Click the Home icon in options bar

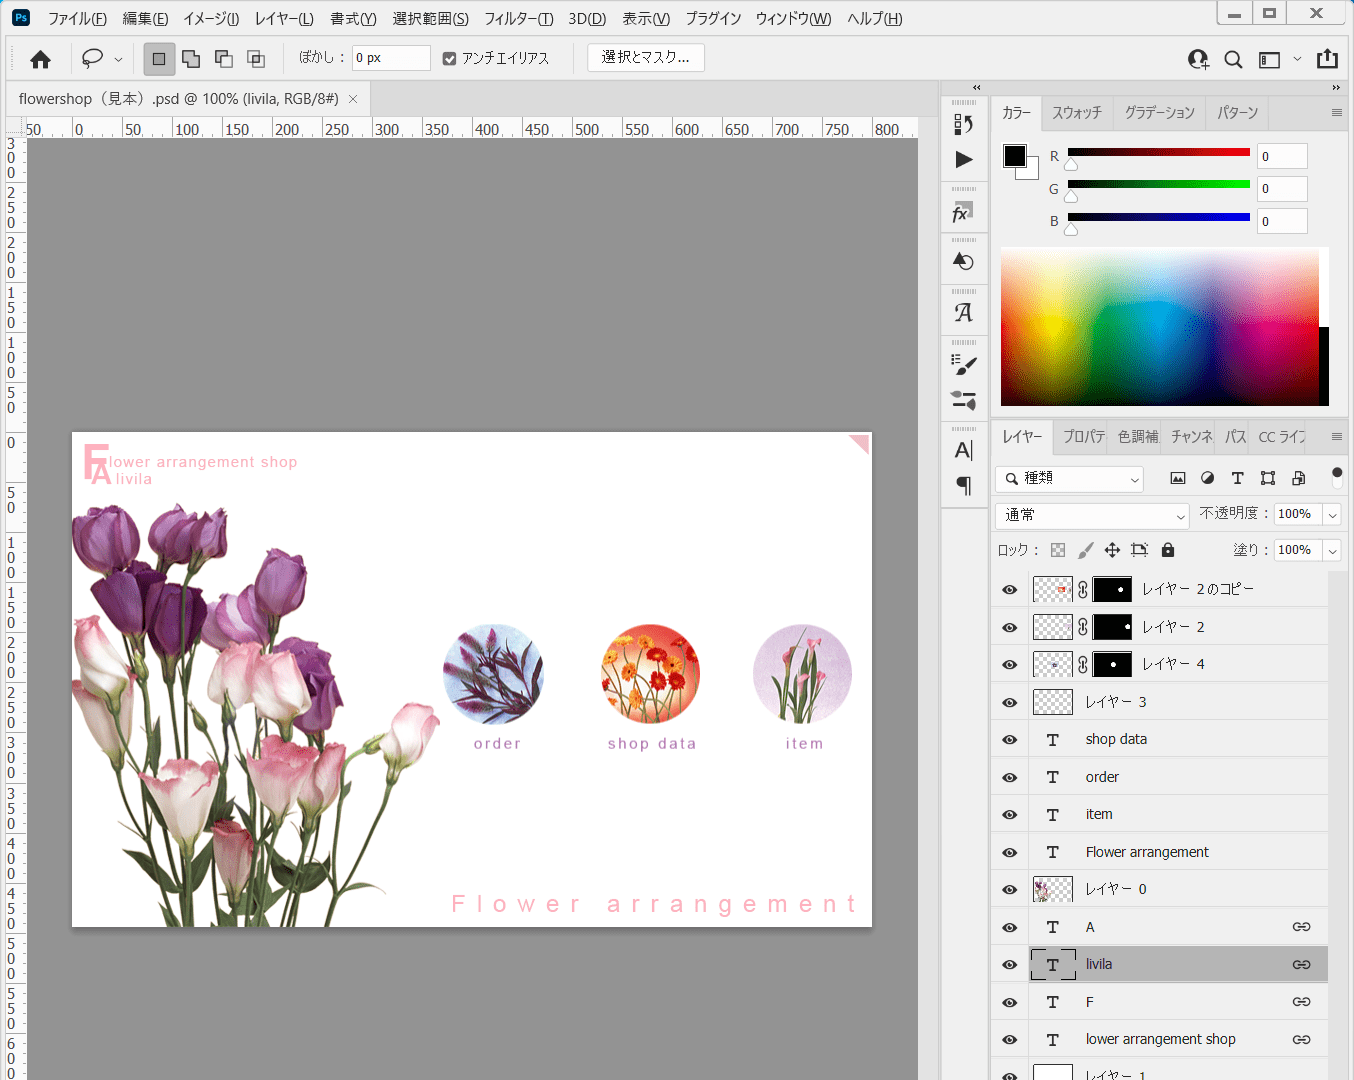tap(41, 59)
